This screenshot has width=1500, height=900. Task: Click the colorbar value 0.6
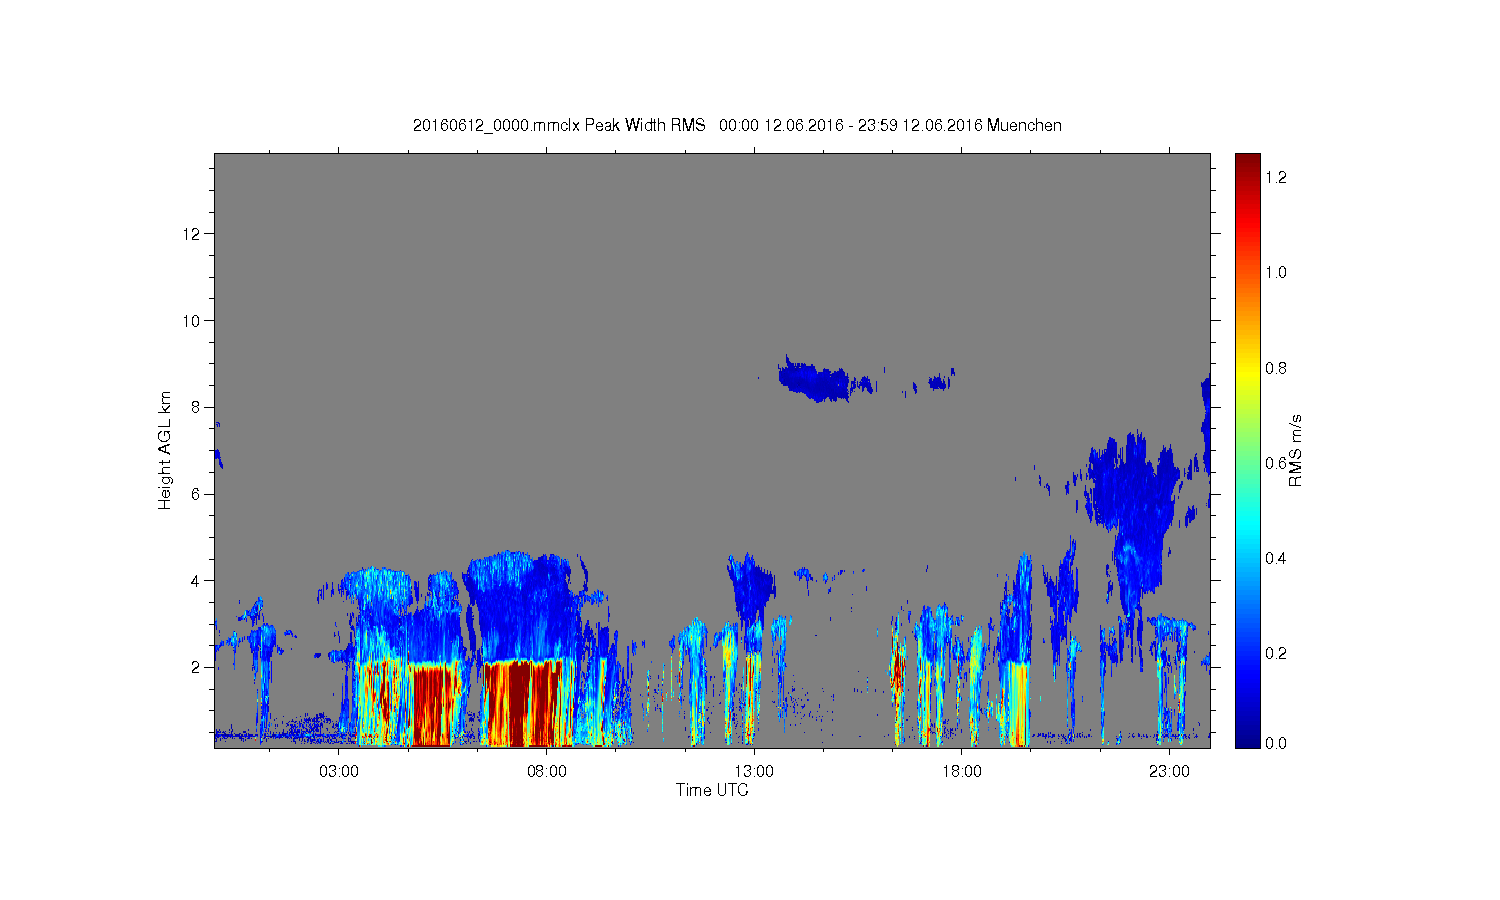click(x=1276, y=463)
